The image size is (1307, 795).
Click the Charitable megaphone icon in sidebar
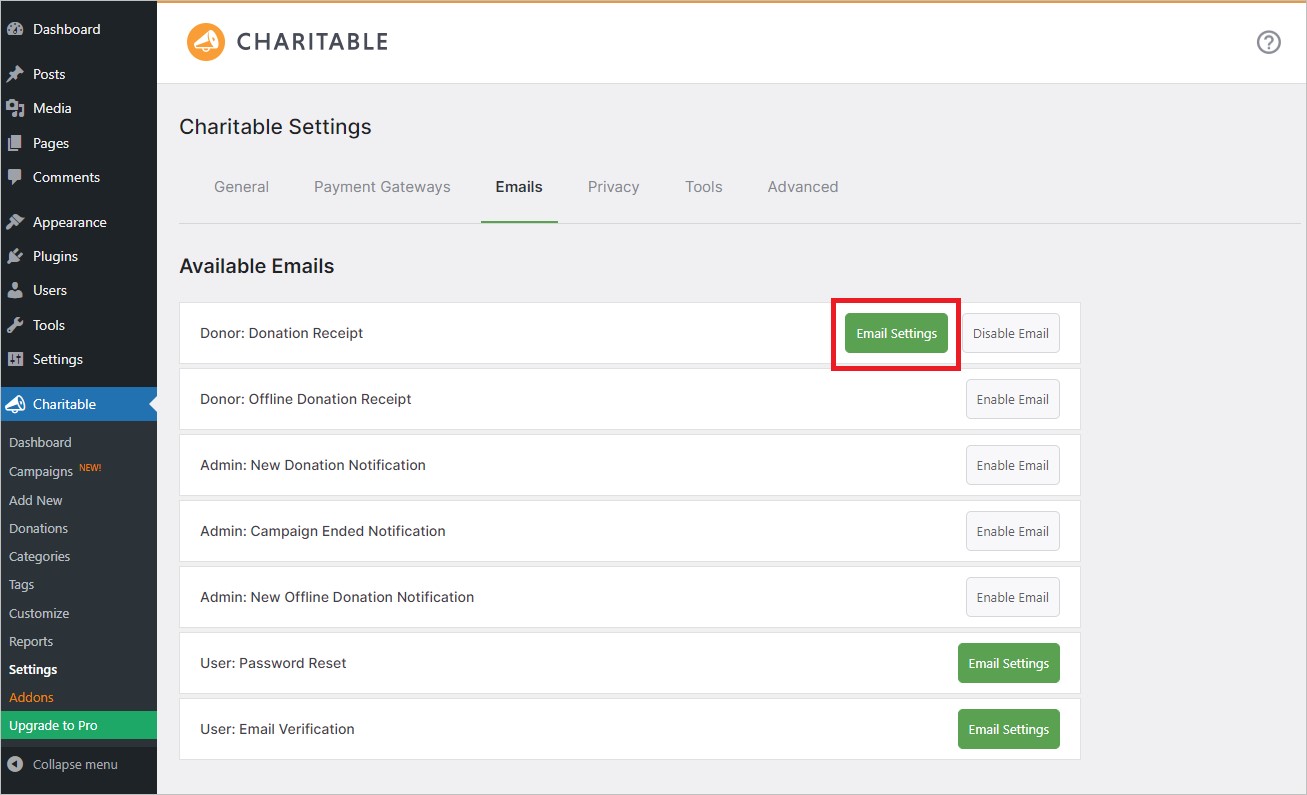click(x=16, y=404)
